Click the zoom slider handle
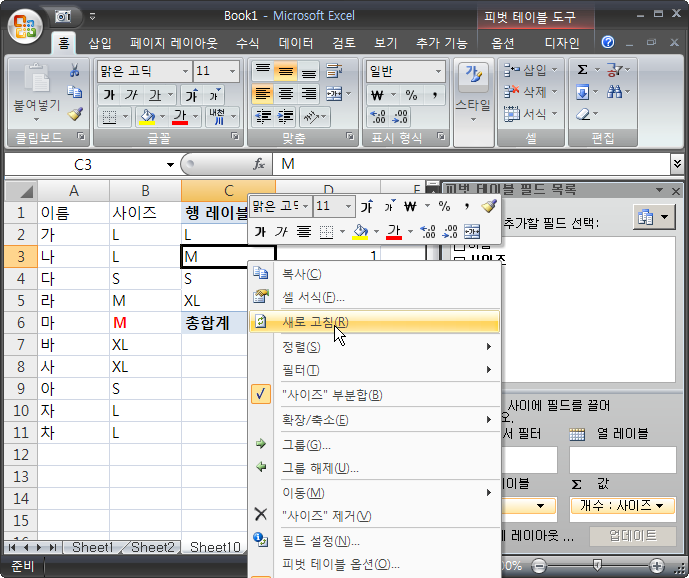Viewport: 689px width, 578px height. [597, 565]
